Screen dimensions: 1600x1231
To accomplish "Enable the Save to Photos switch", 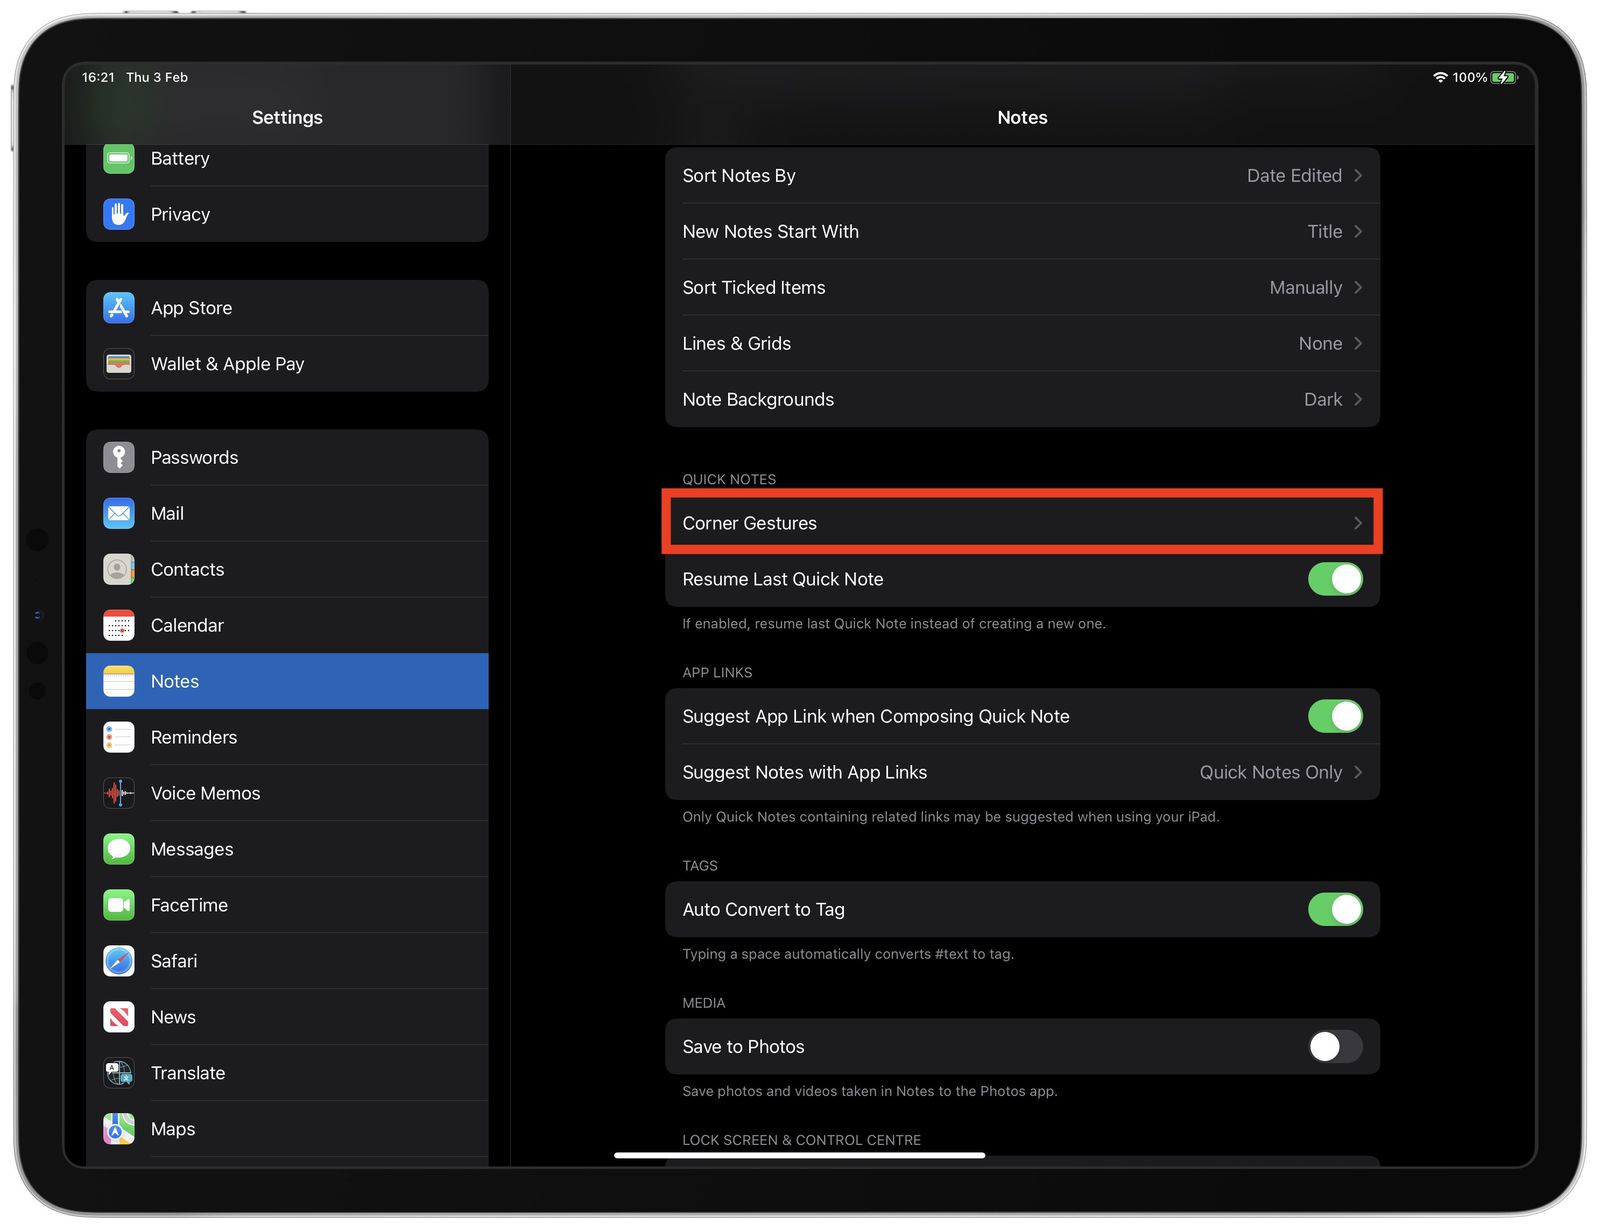I will pos(1334,1046).
